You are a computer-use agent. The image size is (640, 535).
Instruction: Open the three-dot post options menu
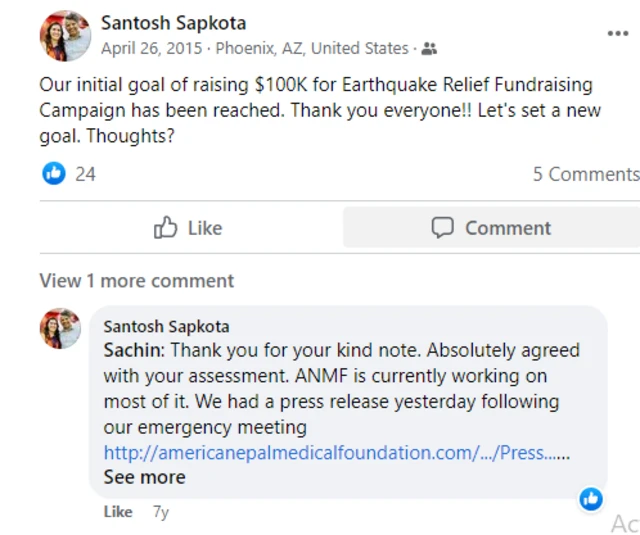pyautogui.click(x=618, y=34)
